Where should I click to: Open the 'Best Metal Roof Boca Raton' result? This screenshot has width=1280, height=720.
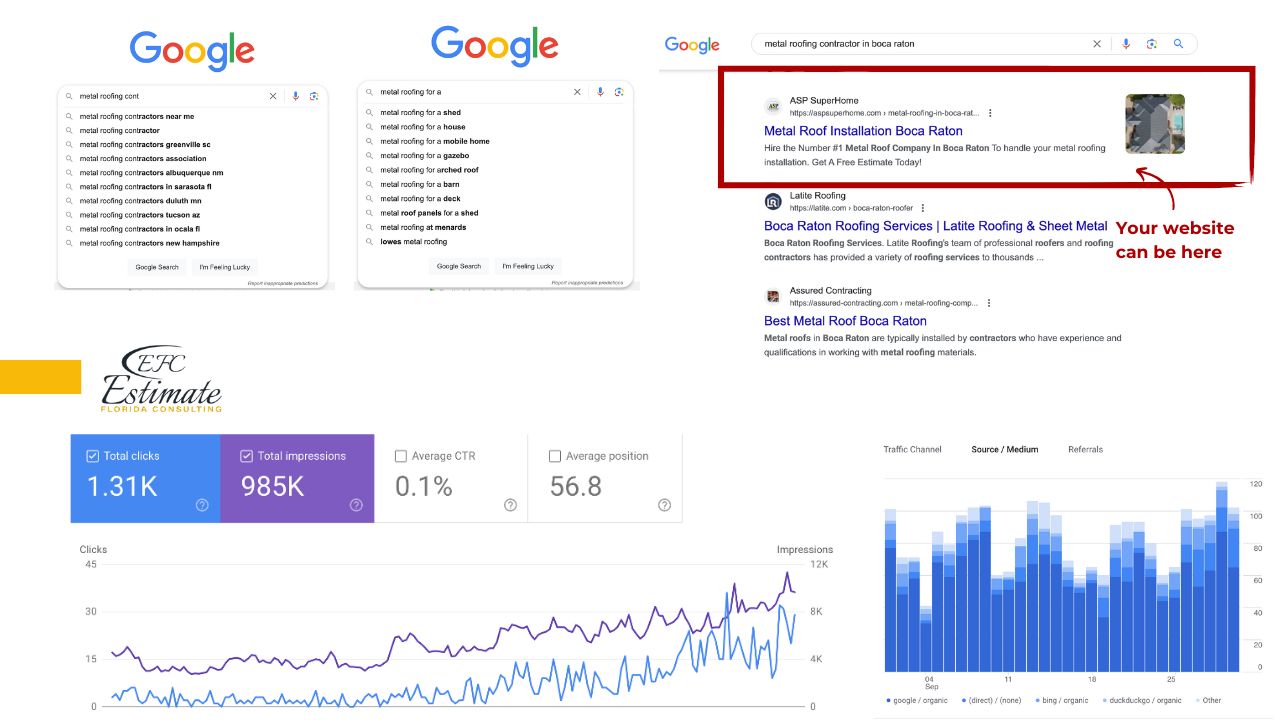845,321
